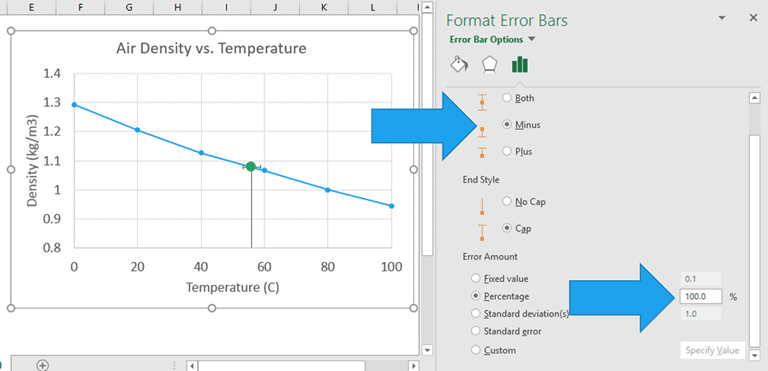Add new sheet with plus icon
Screen dimensions: 768x371
pos(43,365)
